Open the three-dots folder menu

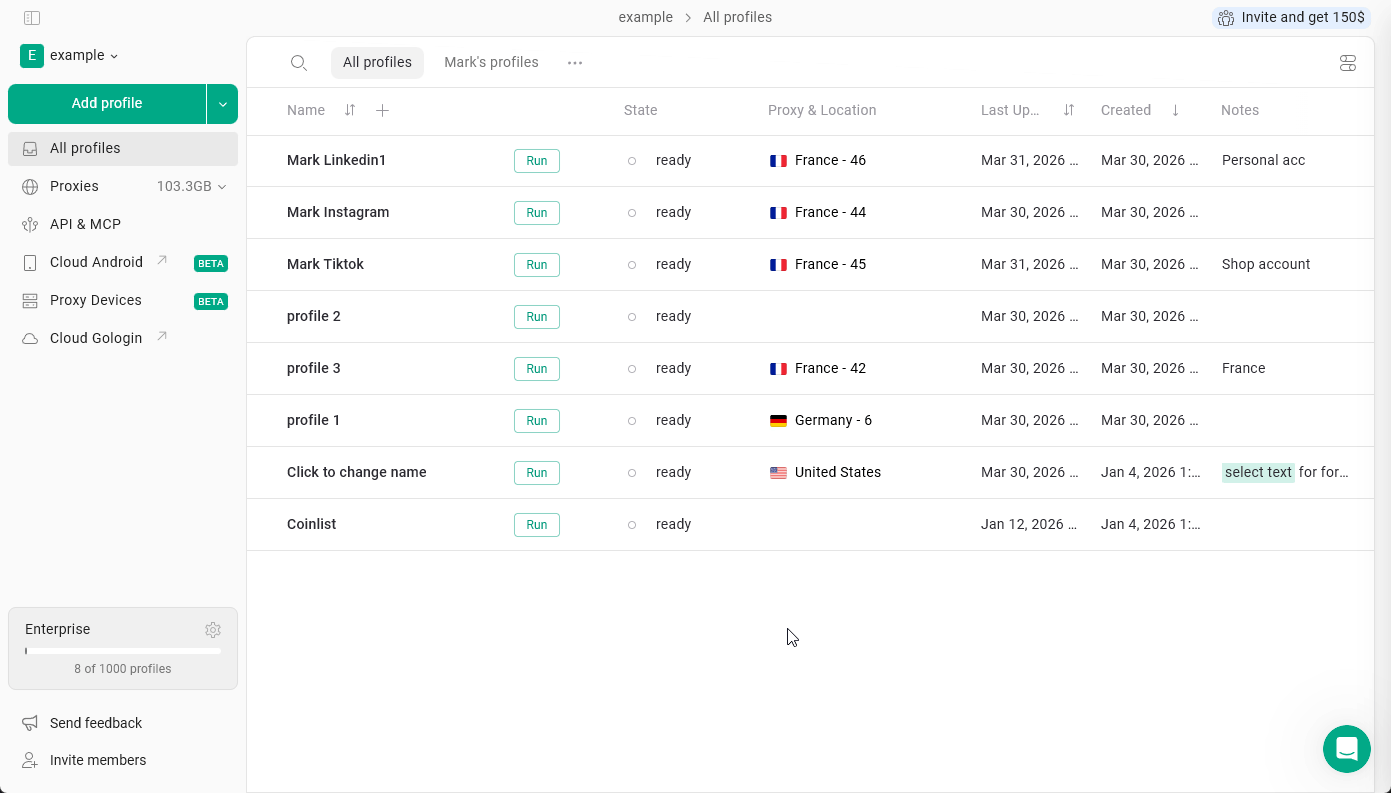coord(575,63)
